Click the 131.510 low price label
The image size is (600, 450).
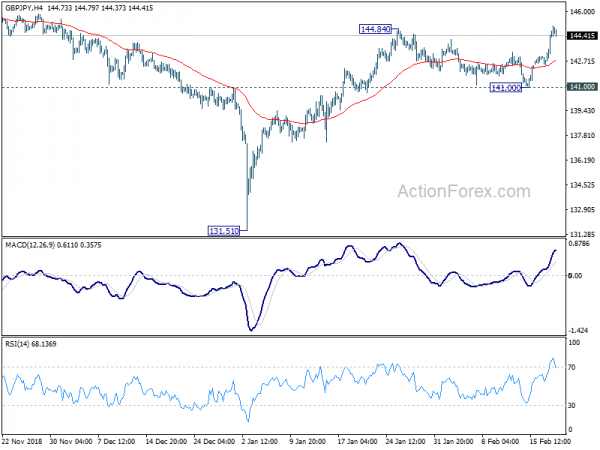click(223, 231)
